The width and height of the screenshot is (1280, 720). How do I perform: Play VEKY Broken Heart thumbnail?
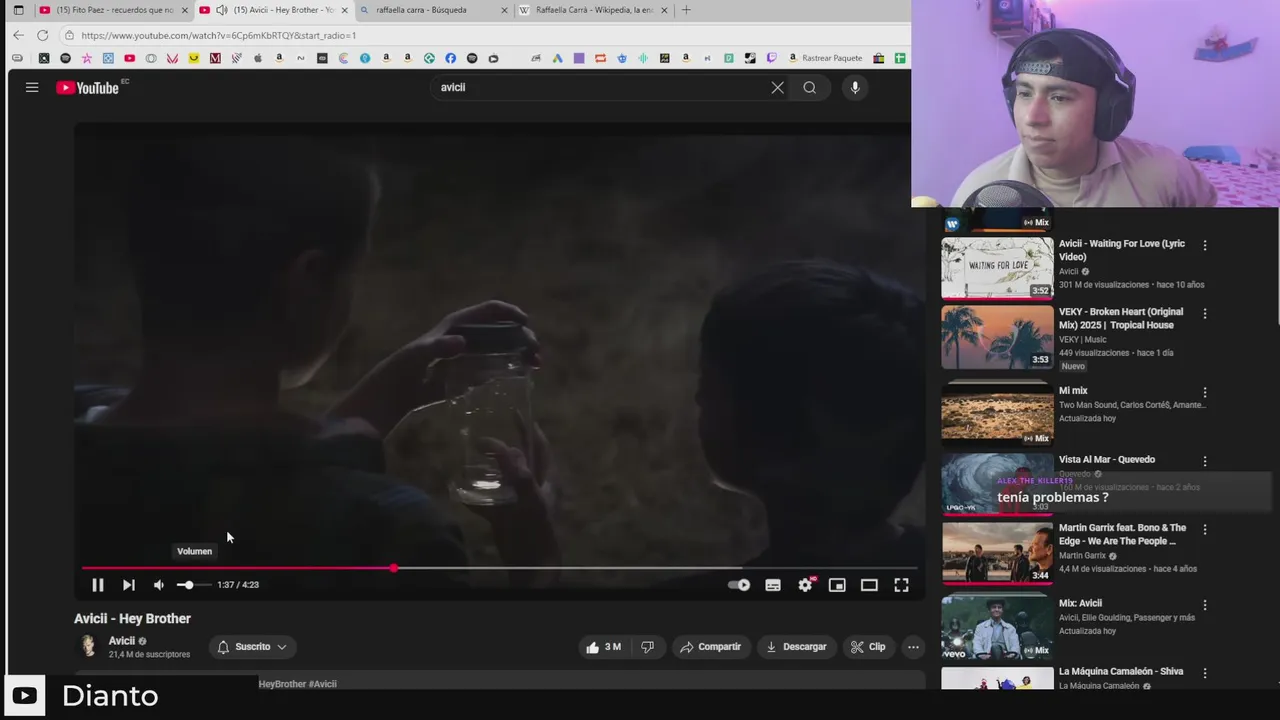click(x=997, y=337)
